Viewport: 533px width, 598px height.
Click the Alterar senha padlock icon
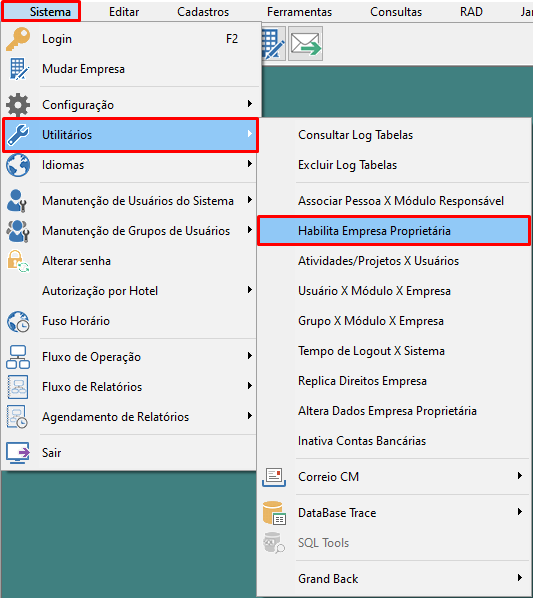click(x=18, y=261)
